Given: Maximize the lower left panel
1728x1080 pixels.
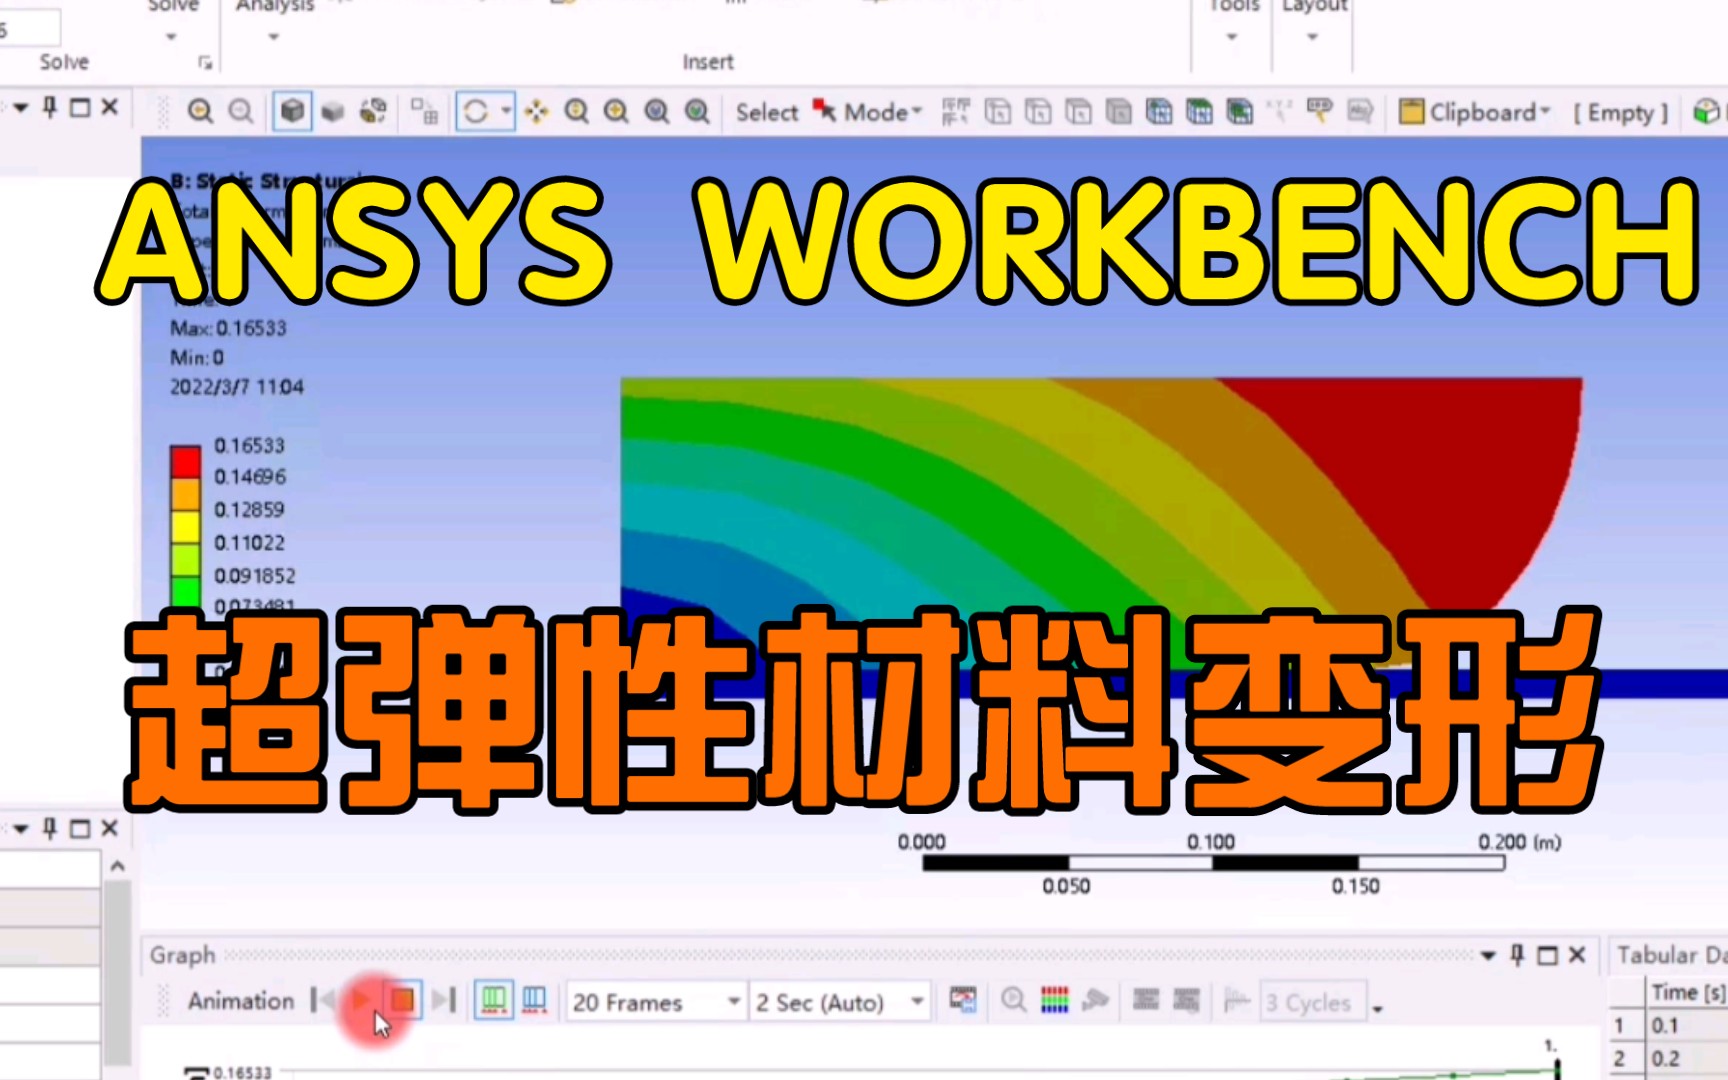Looking at the screenshot, I should [80, 828].
